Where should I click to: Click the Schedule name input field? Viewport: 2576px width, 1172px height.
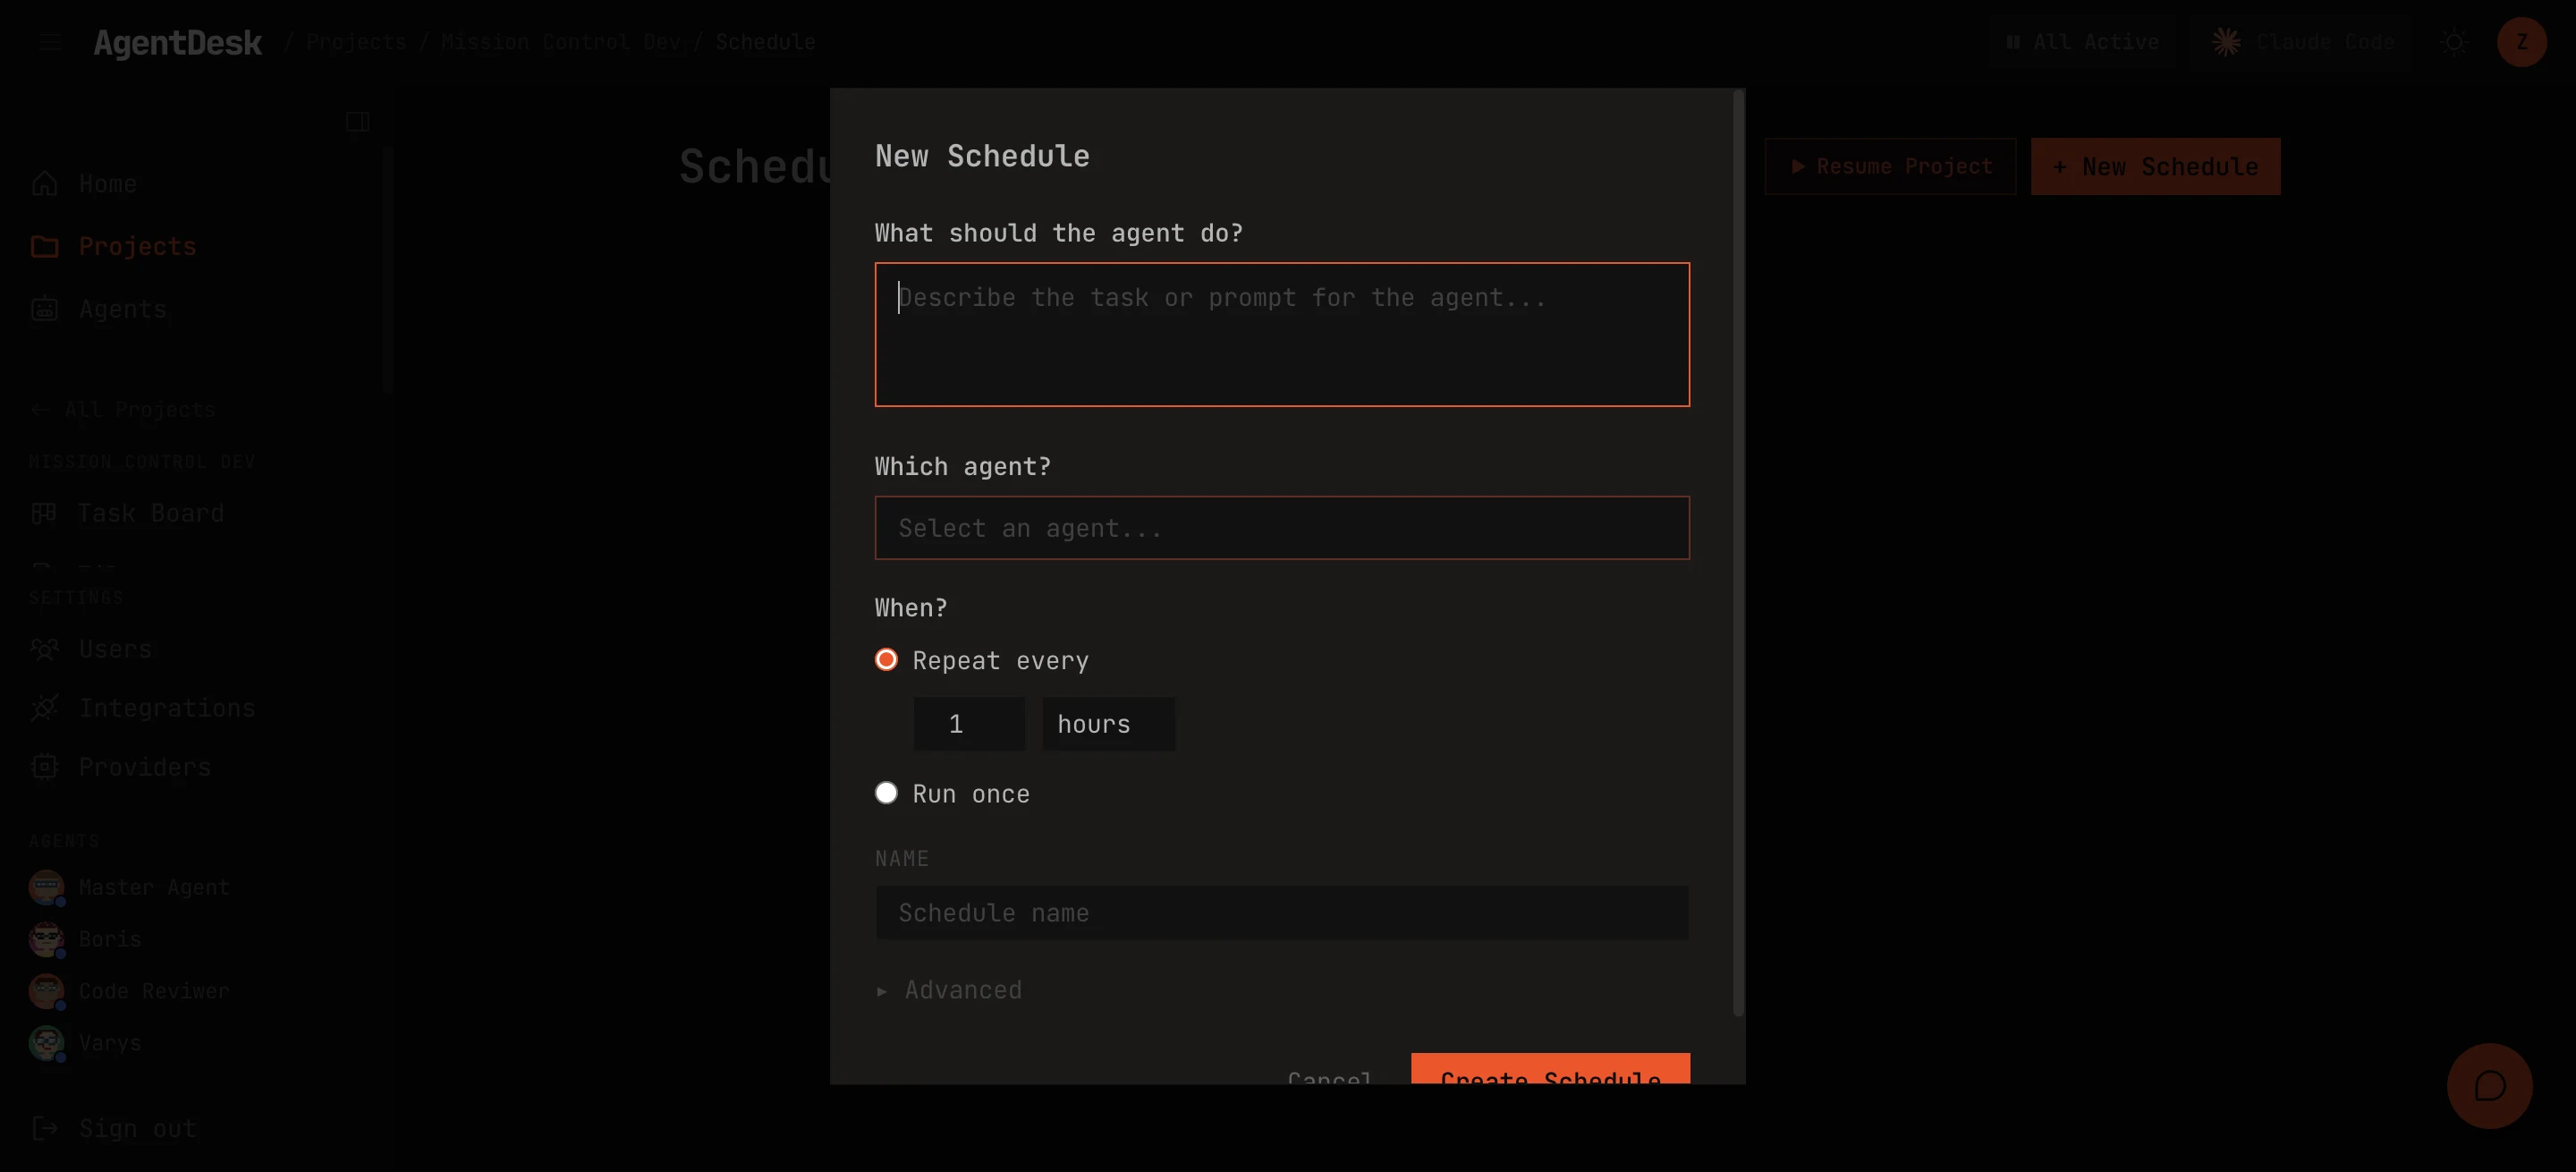pos(1282,913)
